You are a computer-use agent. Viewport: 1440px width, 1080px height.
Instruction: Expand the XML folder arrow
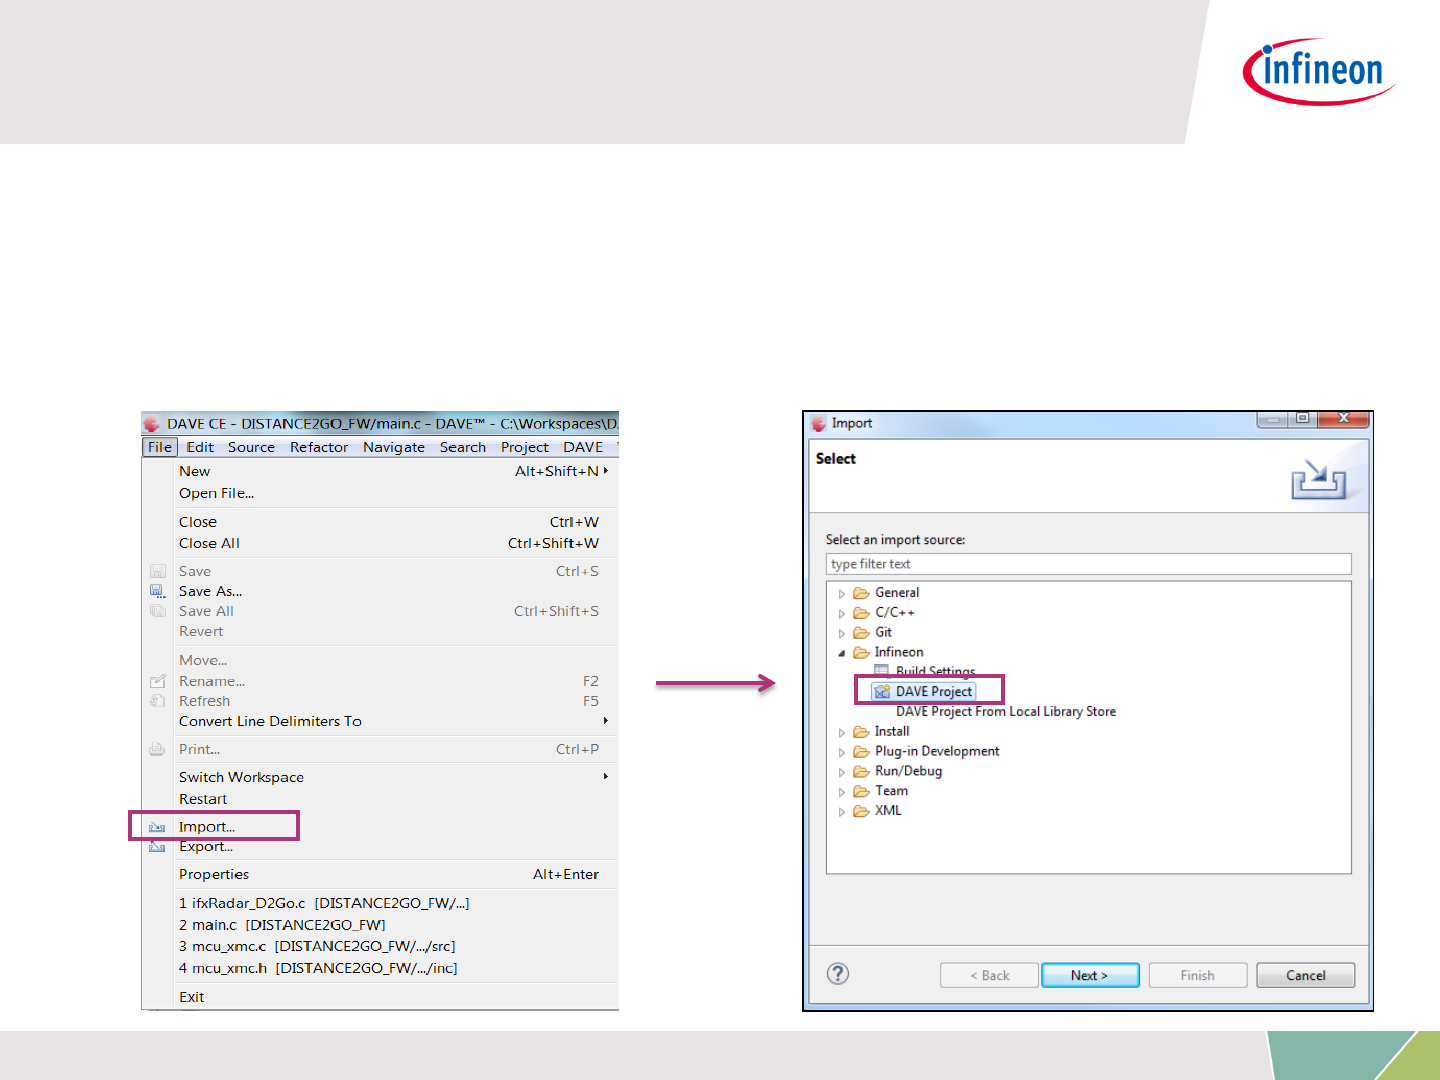842,812
